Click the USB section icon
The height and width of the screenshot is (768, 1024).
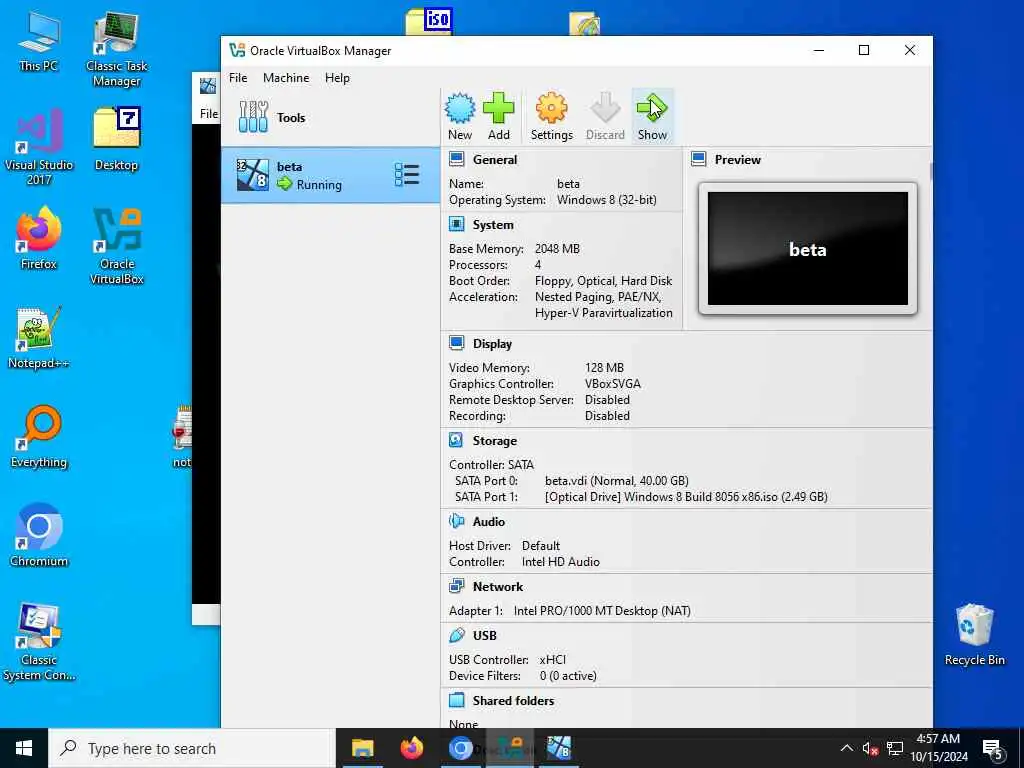456,635
